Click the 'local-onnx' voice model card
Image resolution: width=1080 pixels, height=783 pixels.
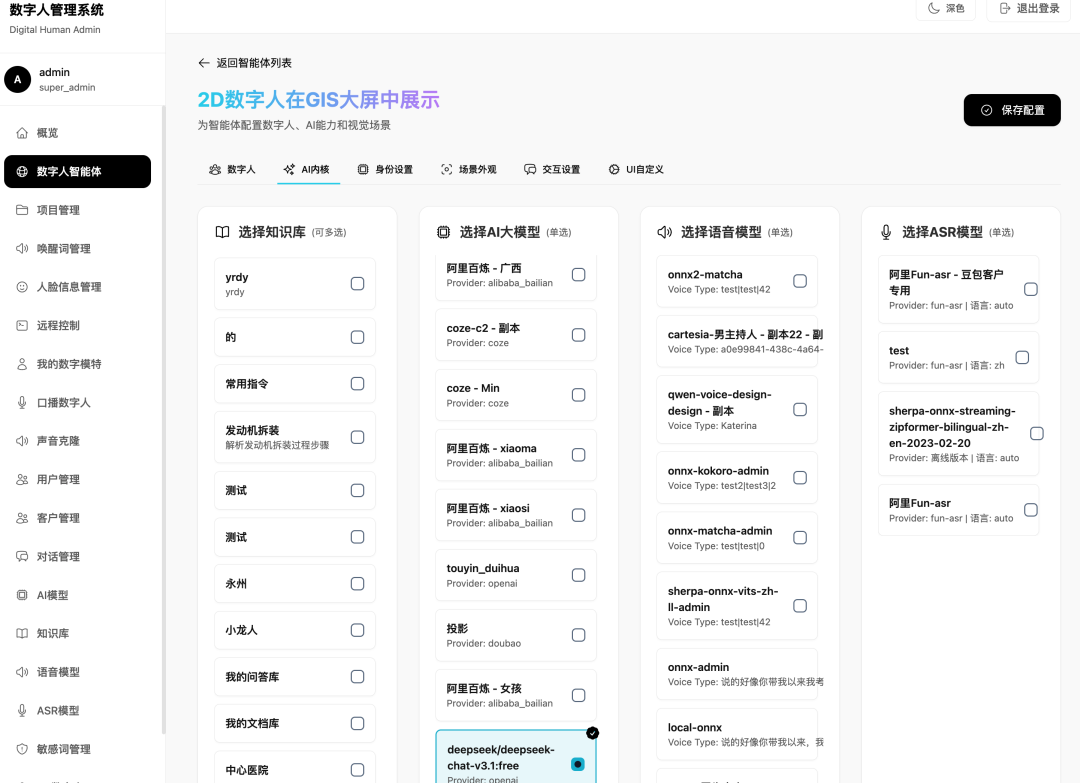click(x=737, y=734)
